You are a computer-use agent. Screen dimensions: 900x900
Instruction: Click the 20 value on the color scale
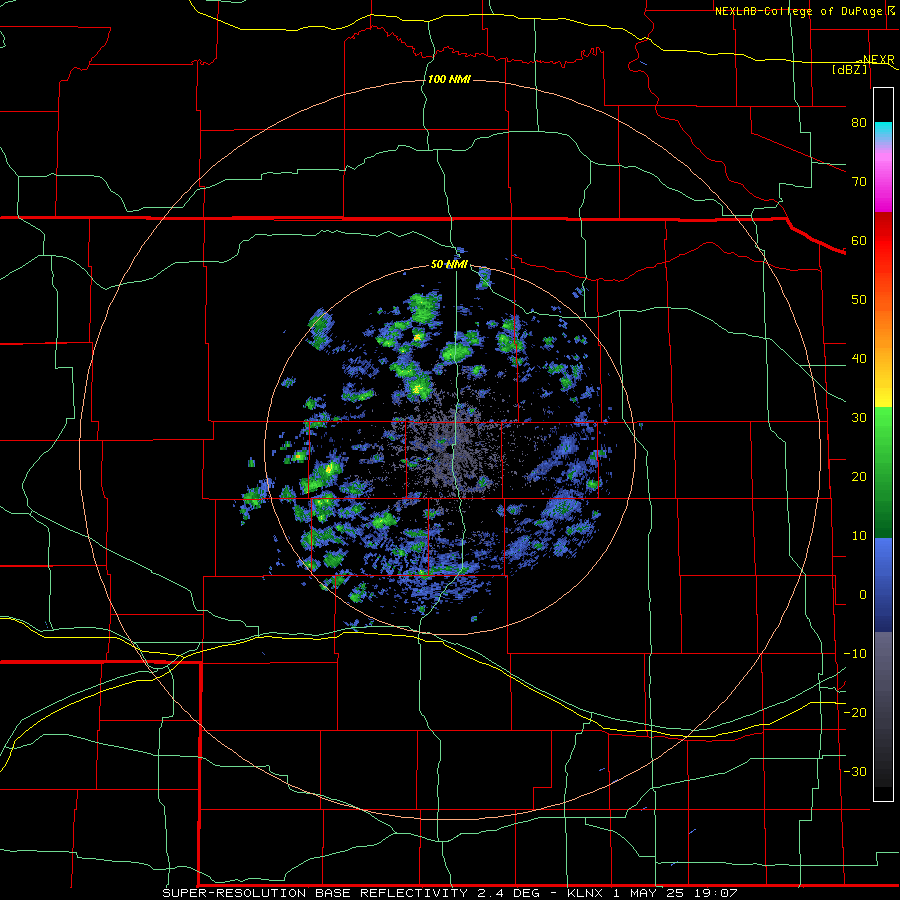(x=859, y=477)
